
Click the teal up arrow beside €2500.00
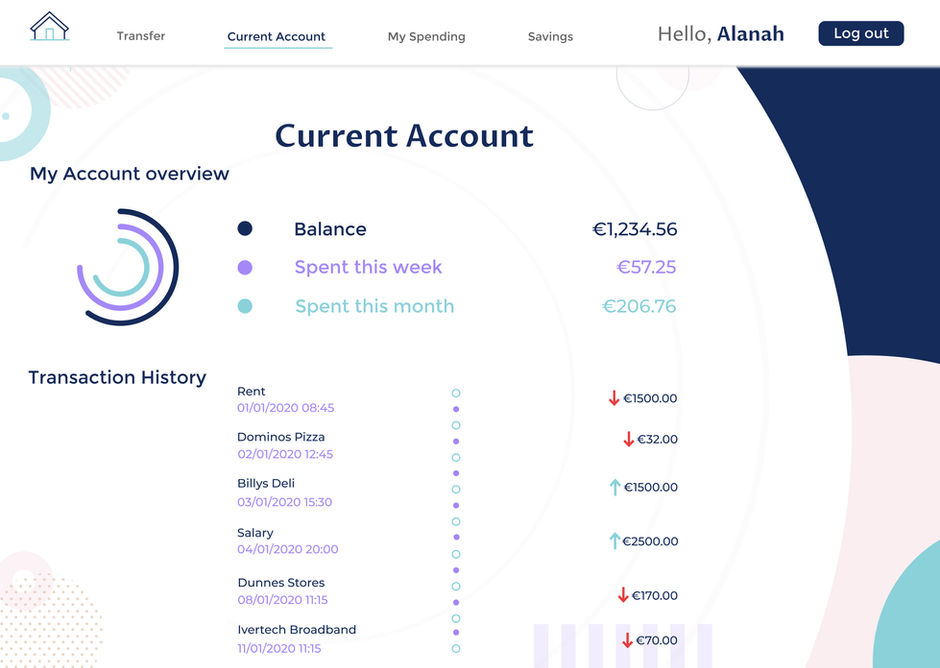pos(615,541)
